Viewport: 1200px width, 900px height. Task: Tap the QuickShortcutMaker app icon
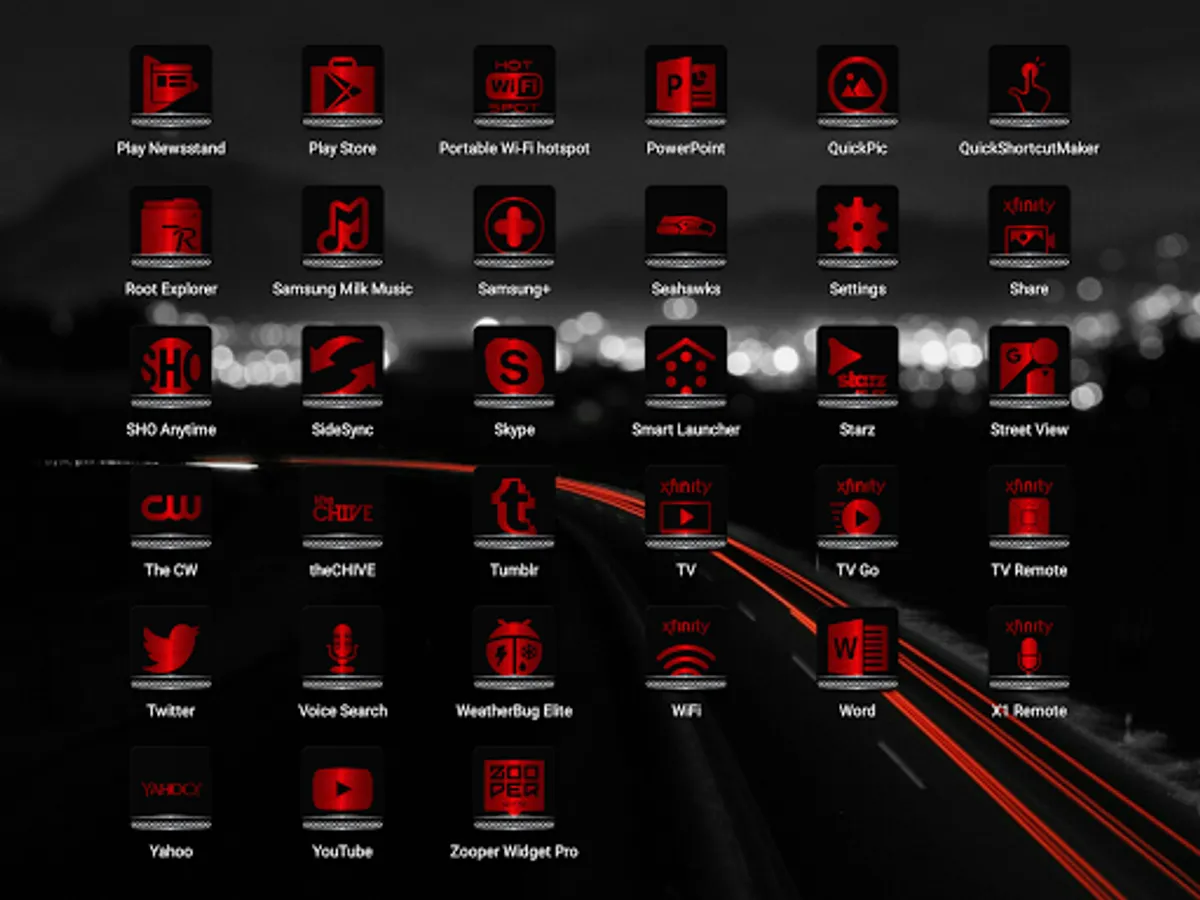[1029, 87]
